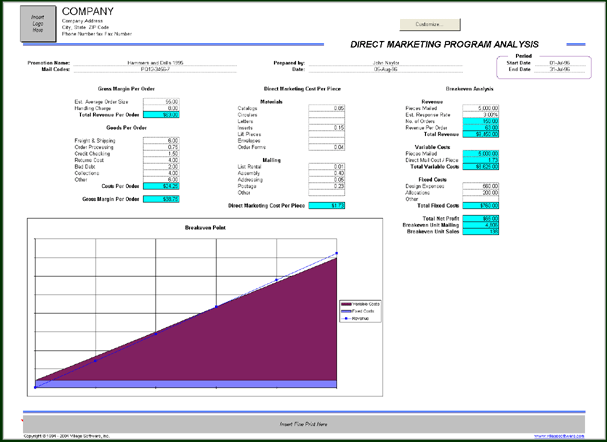This screenshot has width=607, height=442.
Task: Select the Catalogs material cost cell
Action: (x=327, y=107)
